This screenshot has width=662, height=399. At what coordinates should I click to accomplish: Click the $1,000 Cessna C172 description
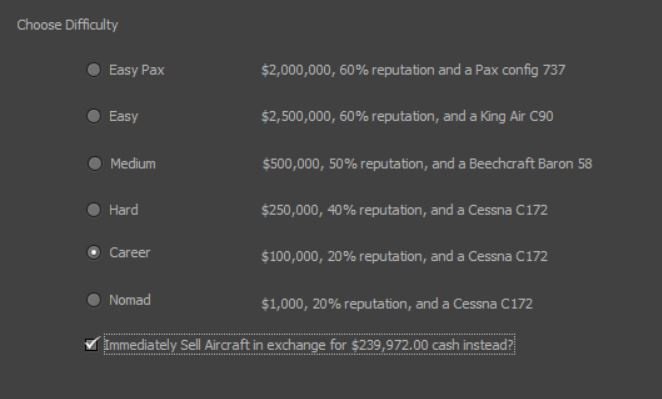click(x=397, y=304)
